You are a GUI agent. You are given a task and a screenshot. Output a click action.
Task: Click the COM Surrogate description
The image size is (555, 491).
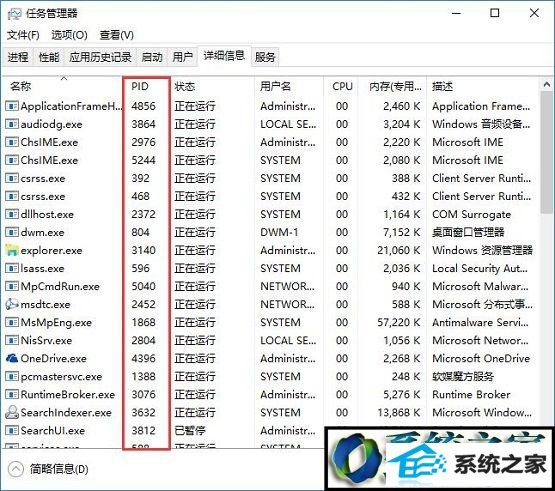click(471, 214)
